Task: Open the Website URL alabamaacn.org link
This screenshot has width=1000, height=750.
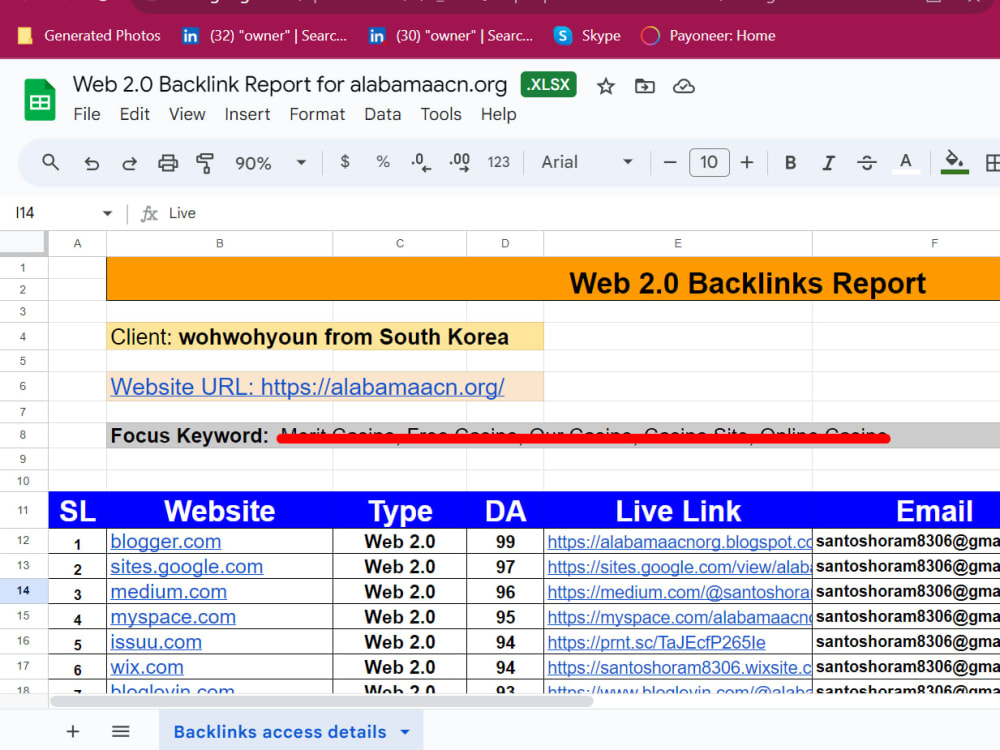Action: tap(307, 387)
